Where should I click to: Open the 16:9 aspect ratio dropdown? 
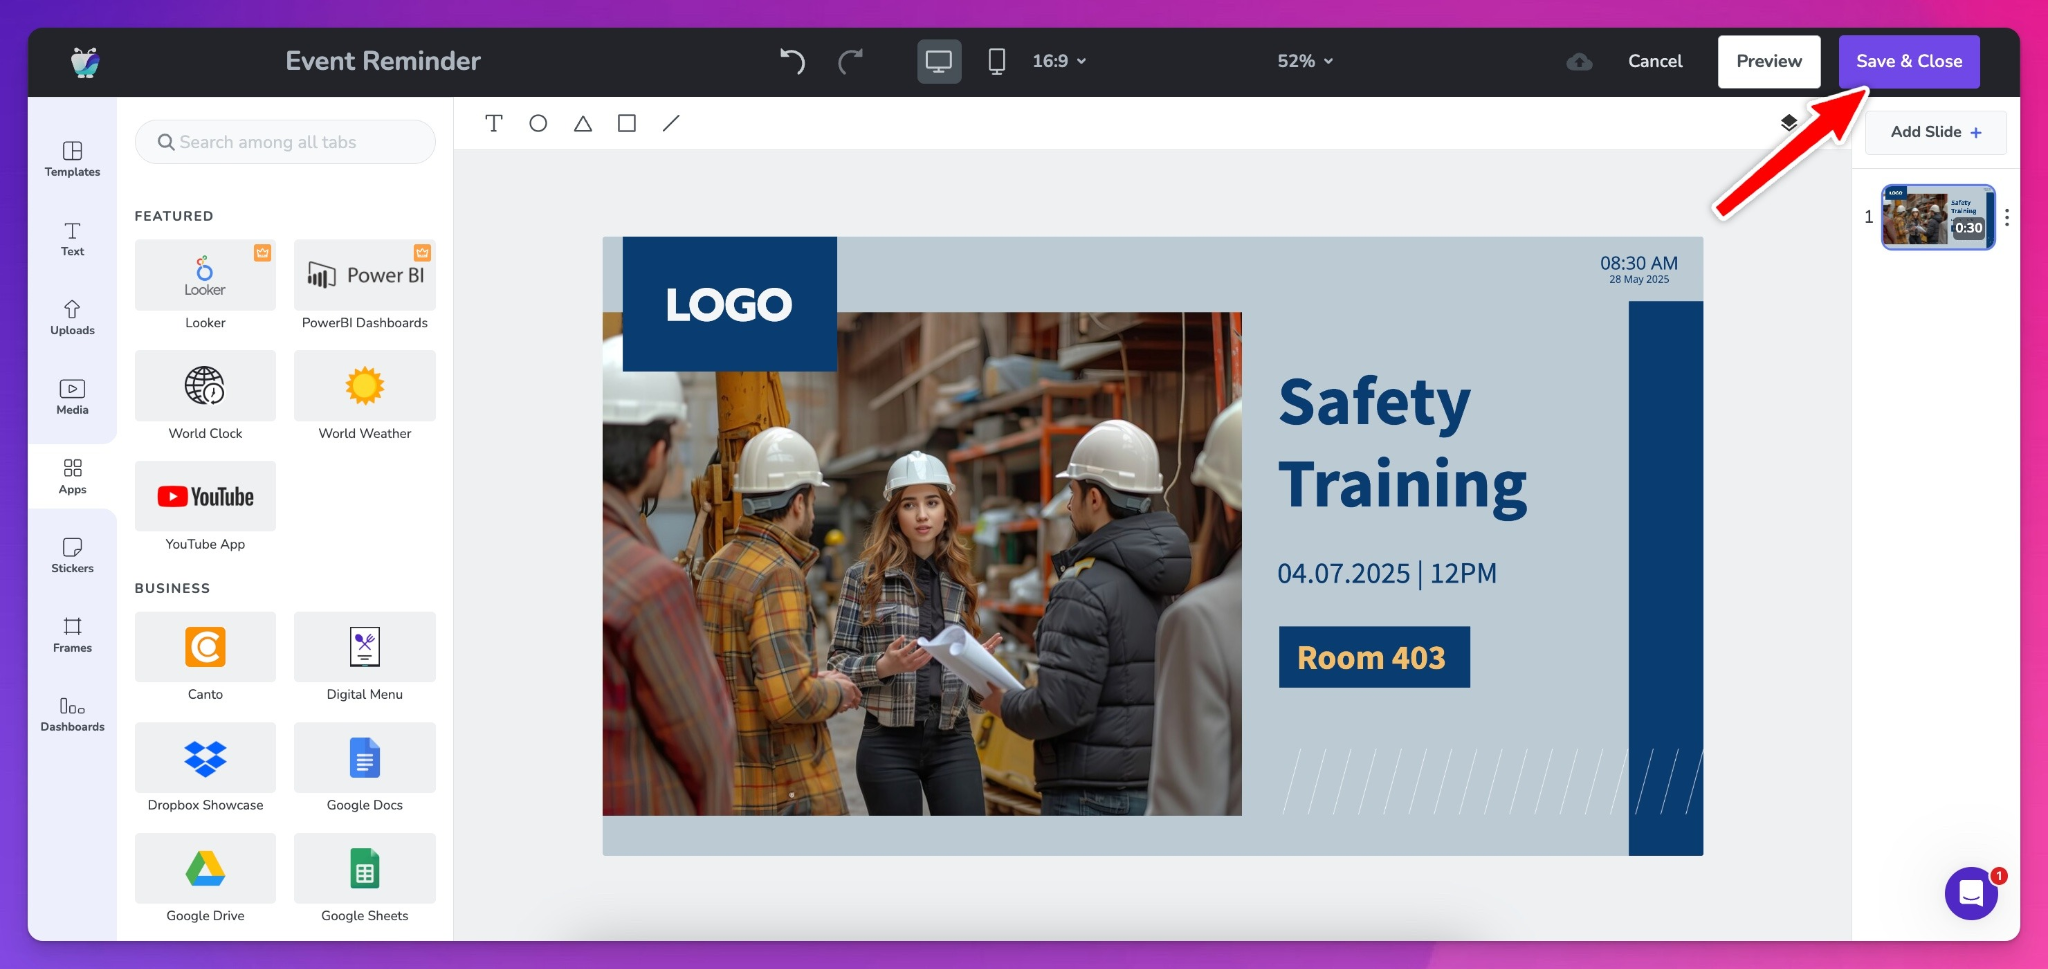[x=1059, y=61]
